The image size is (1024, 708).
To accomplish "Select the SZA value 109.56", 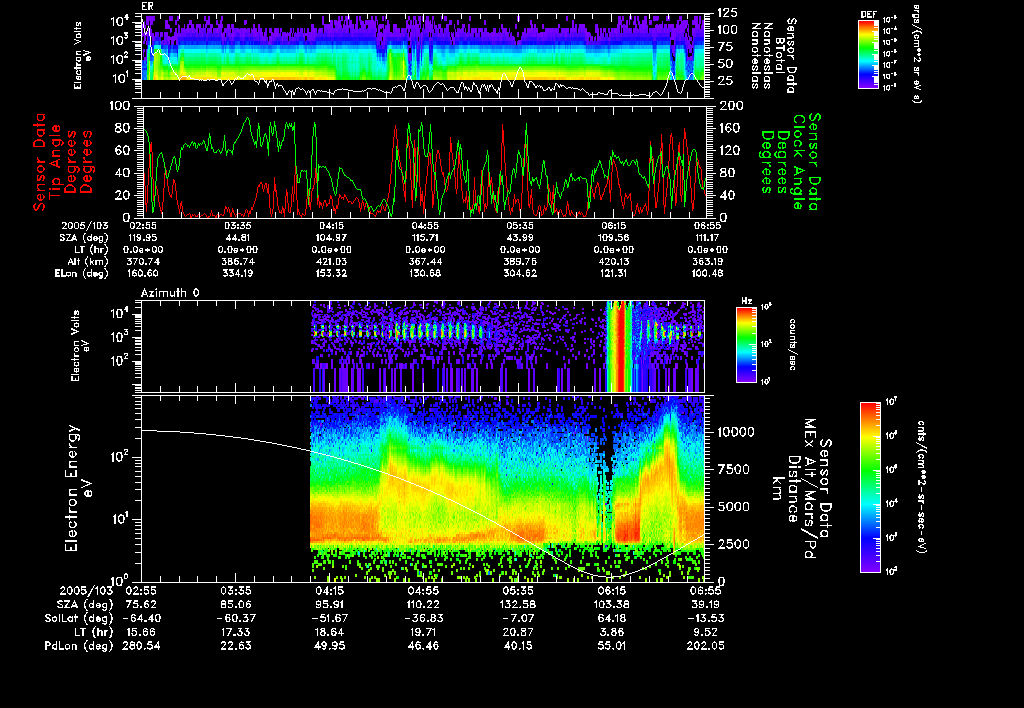I will click(x=613, y=238).
